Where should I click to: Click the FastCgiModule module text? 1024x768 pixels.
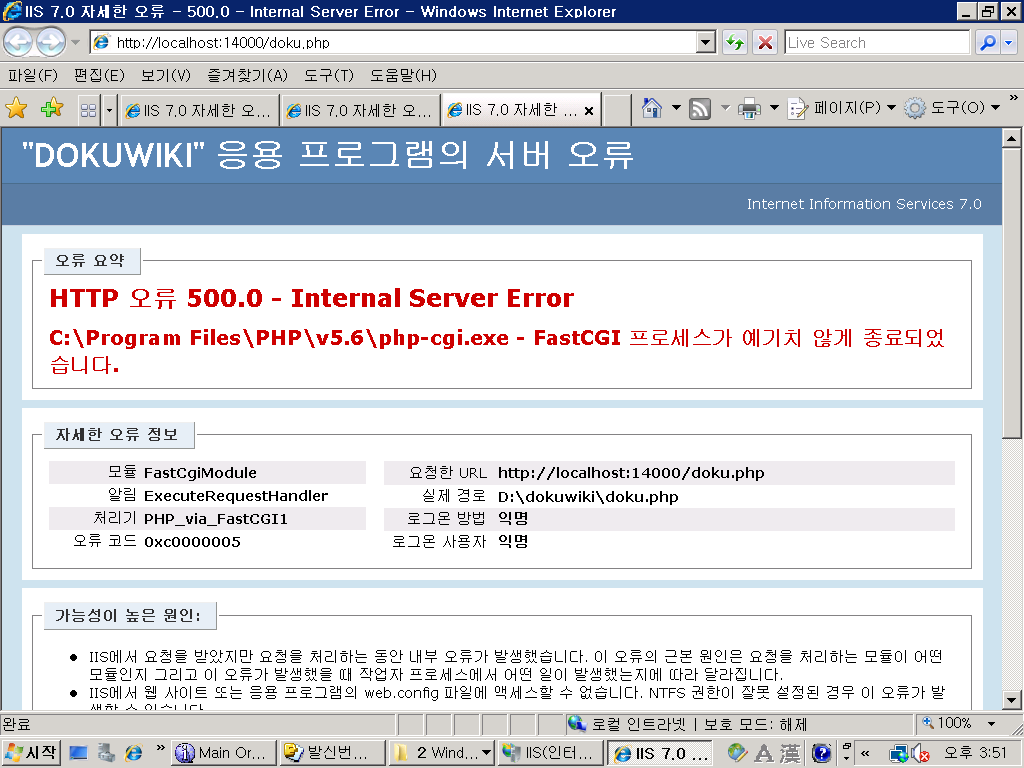click(x=200, y=472)
